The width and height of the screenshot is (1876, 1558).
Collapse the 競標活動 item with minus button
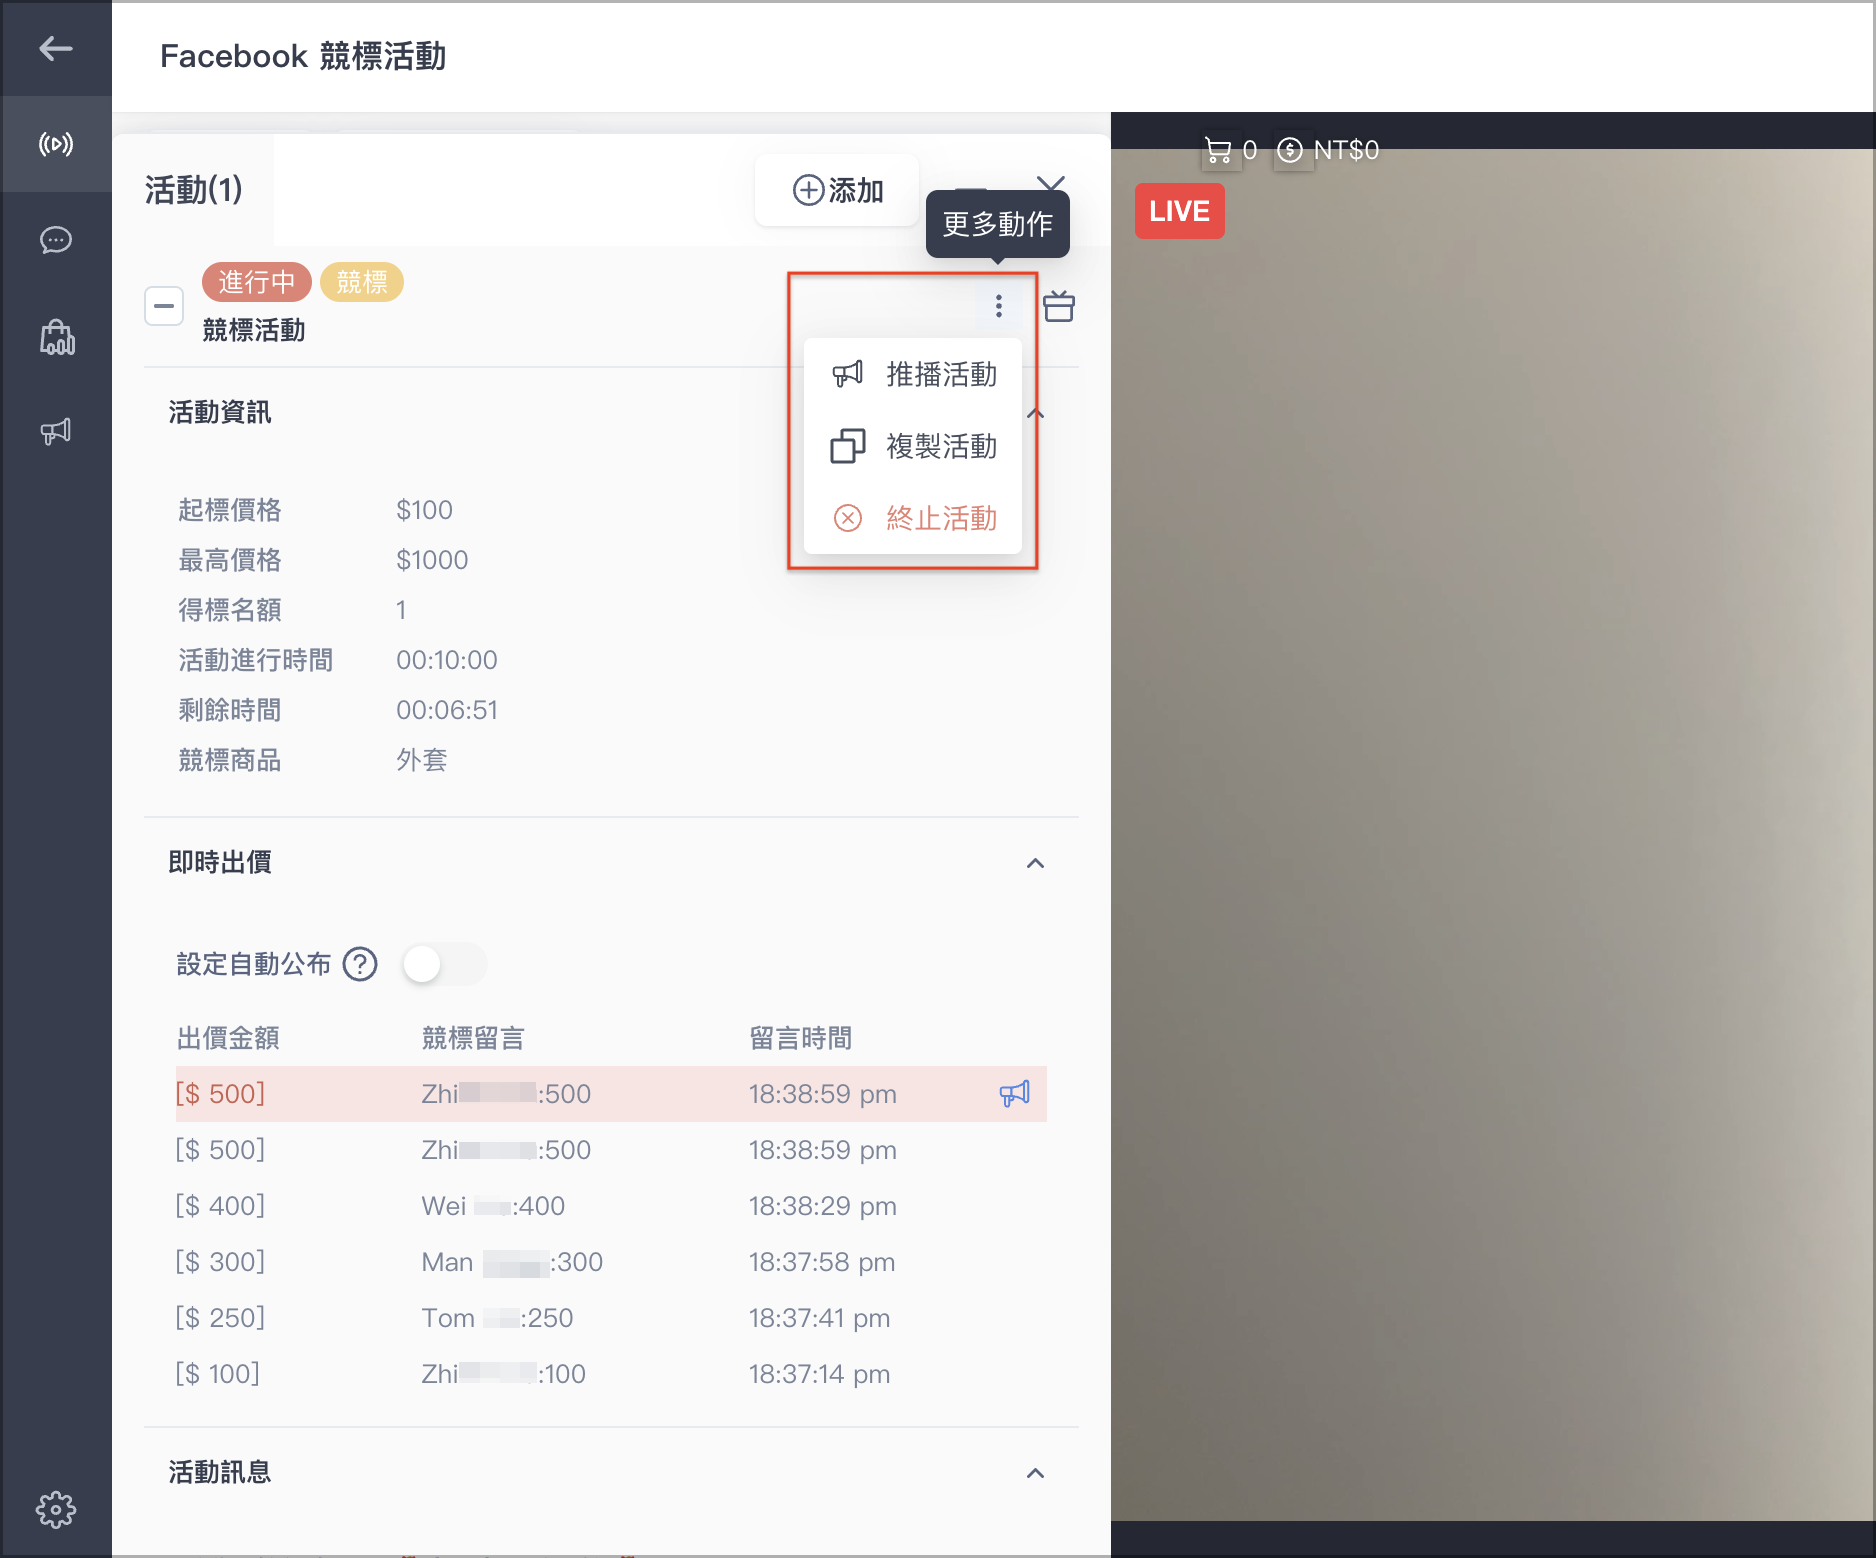(164, 306)
